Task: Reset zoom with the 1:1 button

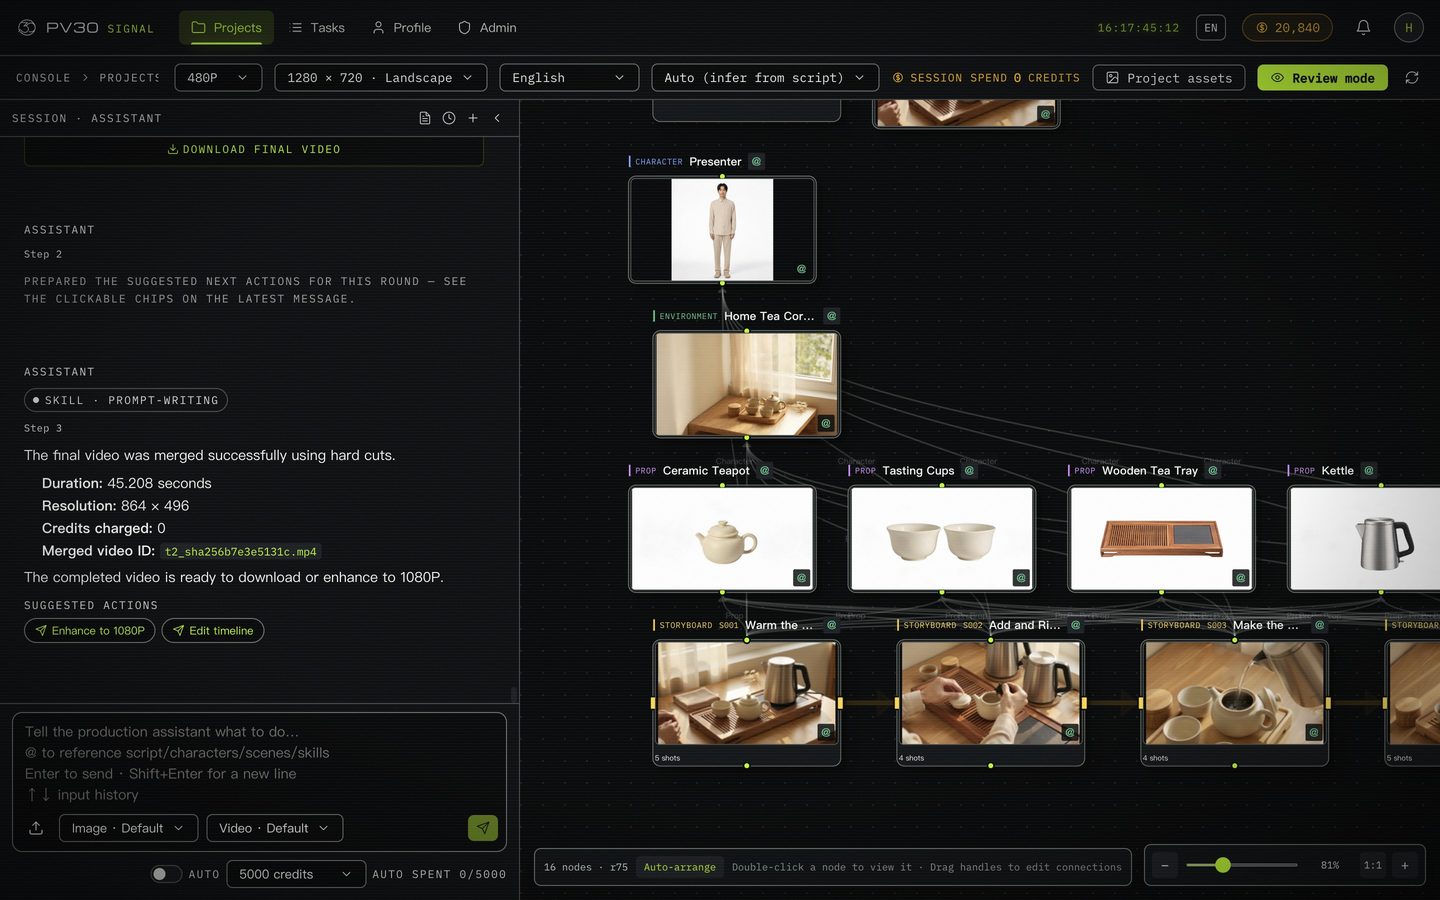Action: [1373, 865]
